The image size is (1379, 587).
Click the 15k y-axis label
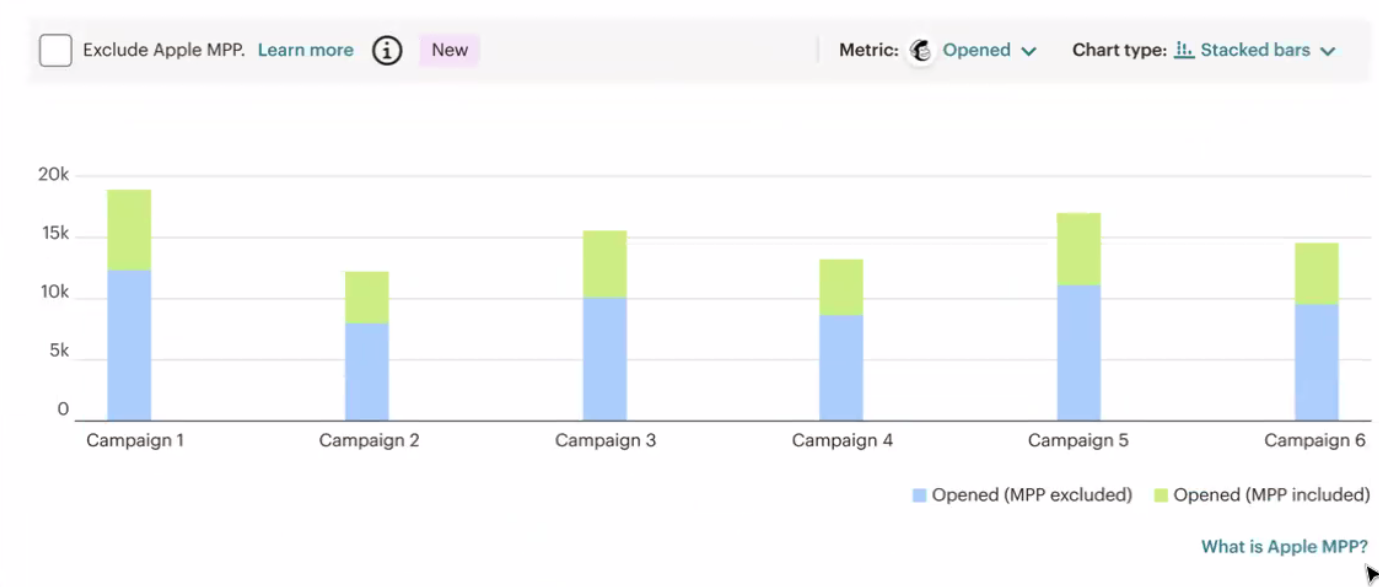click(x=54, y=234)
